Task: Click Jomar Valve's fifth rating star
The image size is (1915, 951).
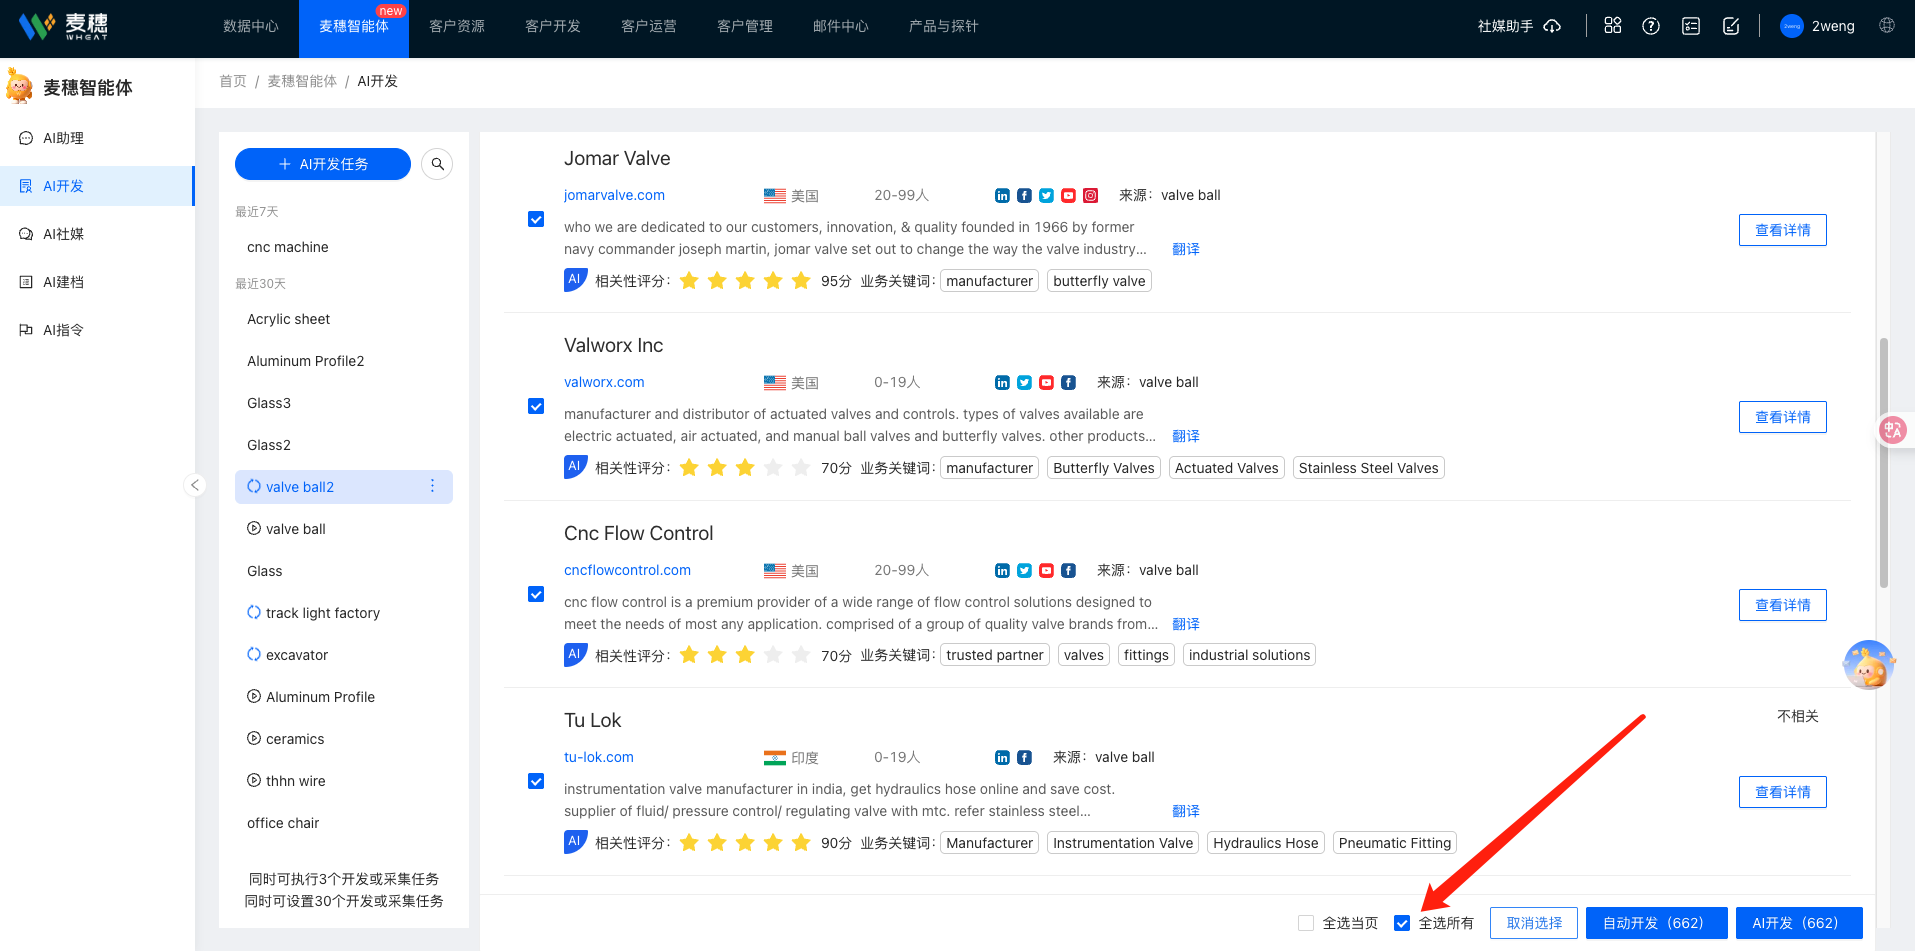Action: (x=801, y=281)
